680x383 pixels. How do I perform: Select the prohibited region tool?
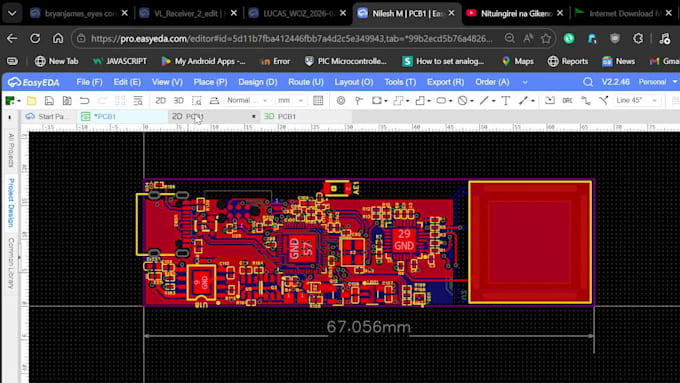(462, 101)
